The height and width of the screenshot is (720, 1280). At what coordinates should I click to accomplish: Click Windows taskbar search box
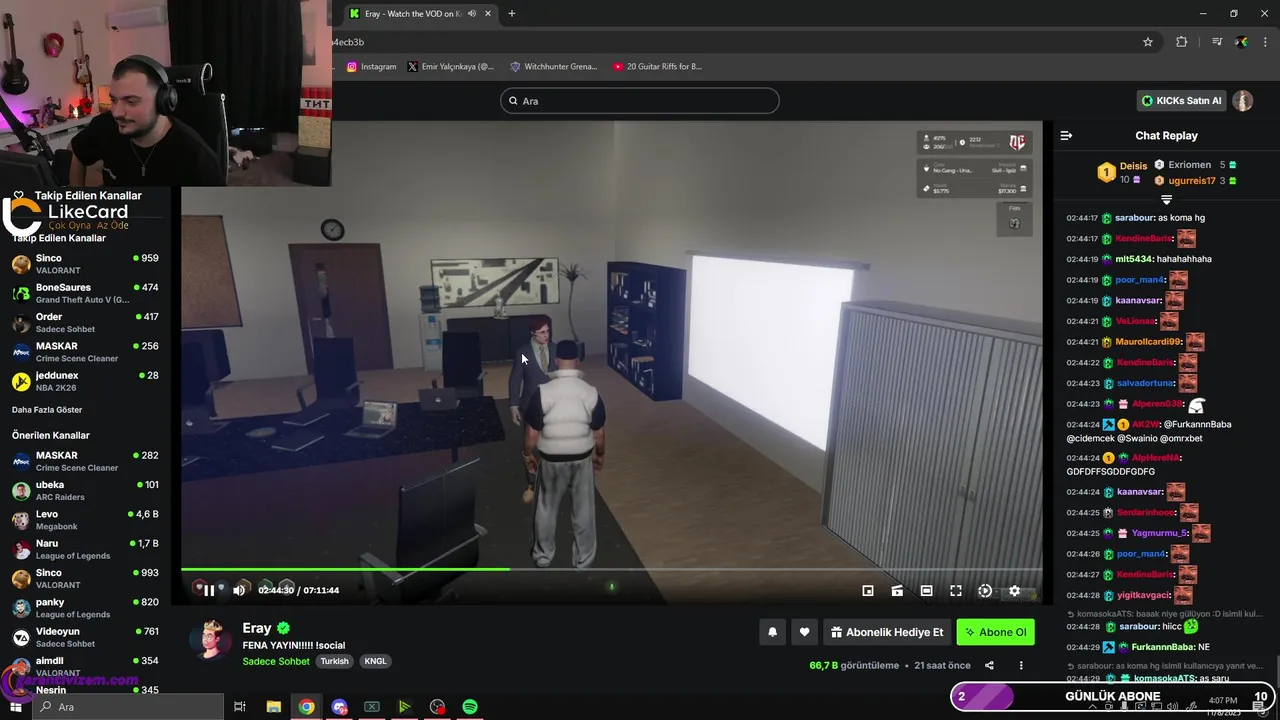(x=127, y=707)
